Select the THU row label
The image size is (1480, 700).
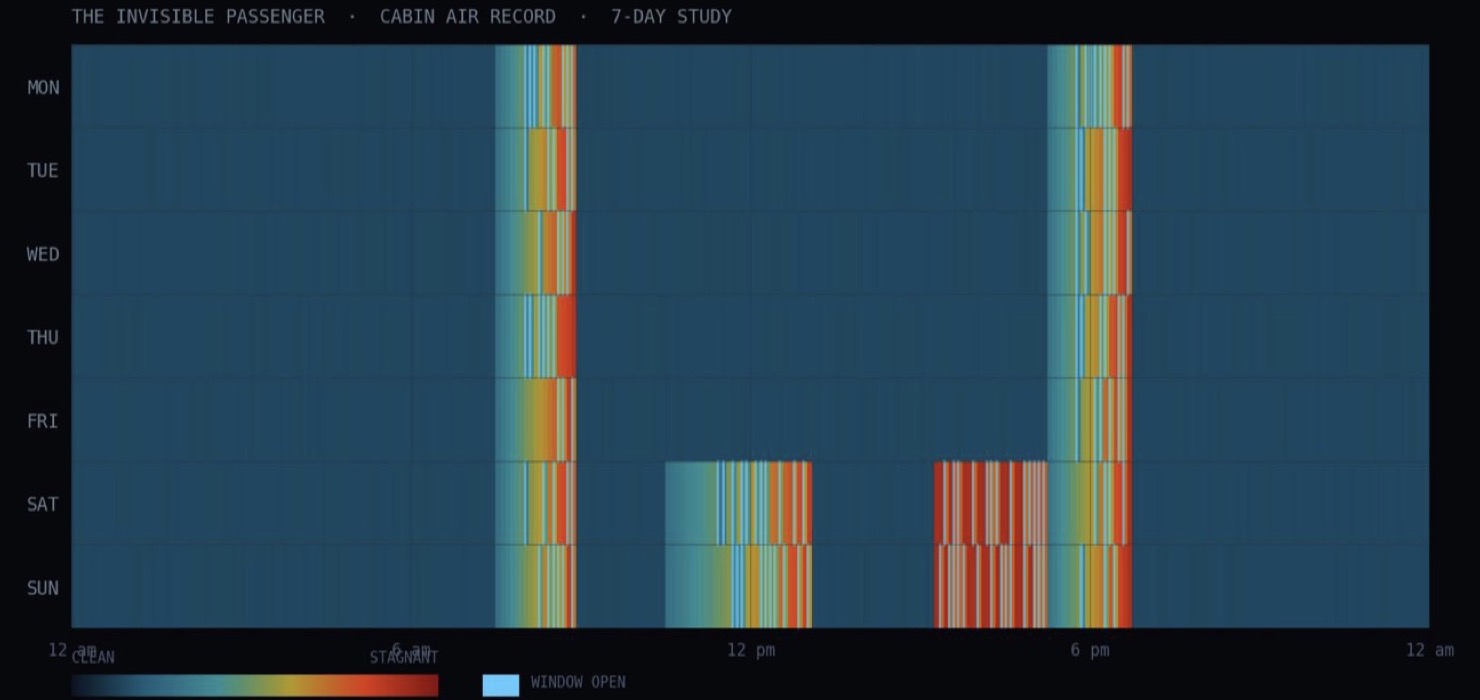[43, 338]
